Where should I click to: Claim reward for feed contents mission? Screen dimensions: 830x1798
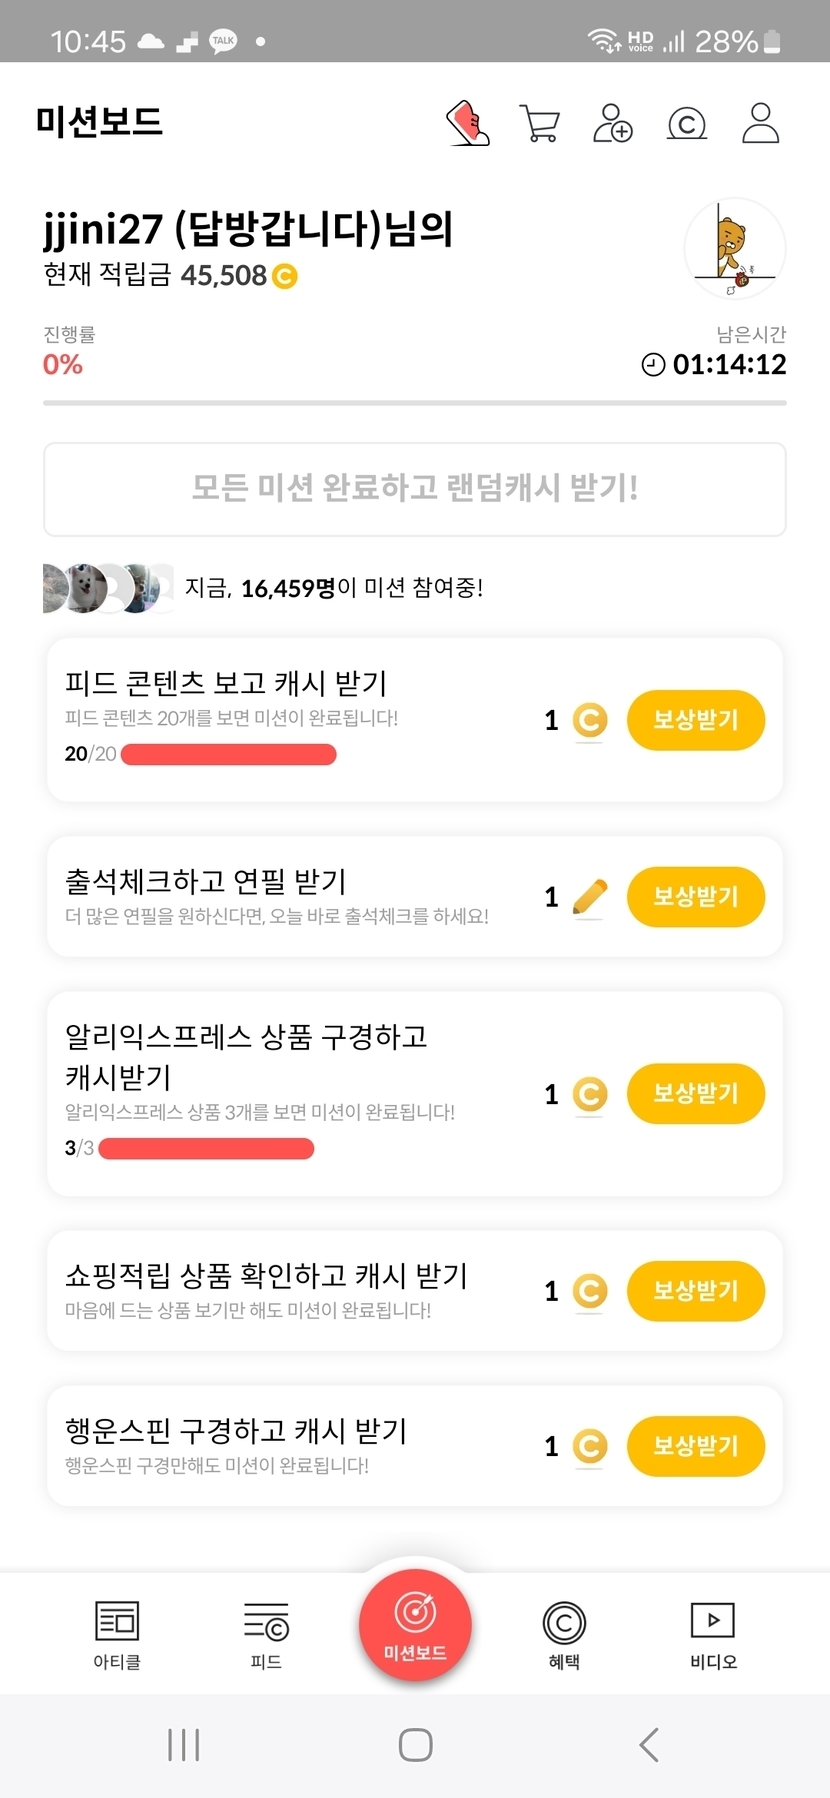695,720
